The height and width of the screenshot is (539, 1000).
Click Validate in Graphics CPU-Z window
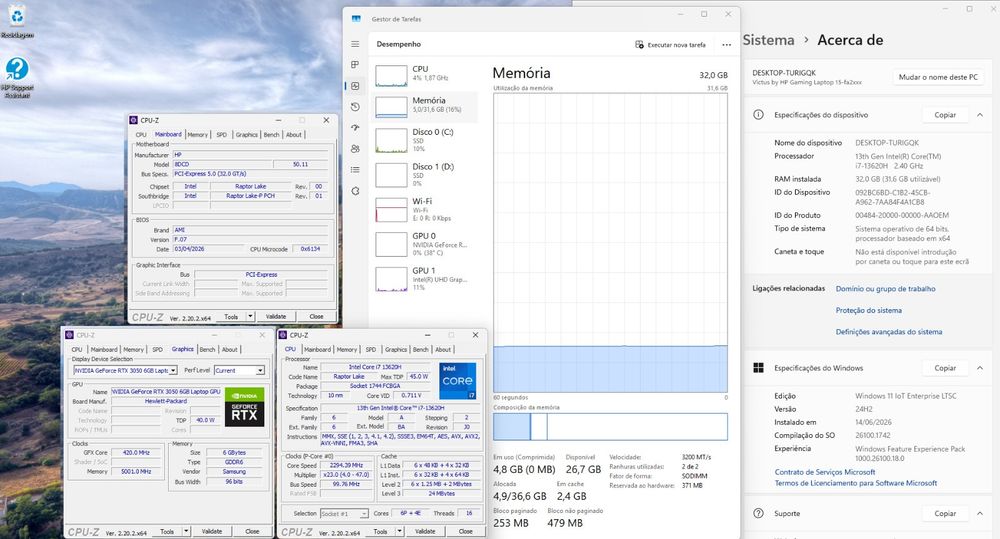tap(212, 531)
